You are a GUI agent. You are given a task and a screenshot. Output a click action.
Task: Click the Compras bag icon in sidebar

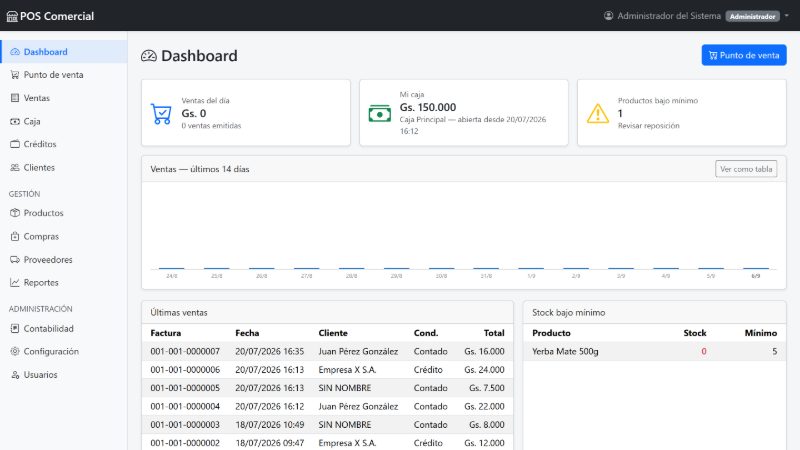[x=15, y=237]
